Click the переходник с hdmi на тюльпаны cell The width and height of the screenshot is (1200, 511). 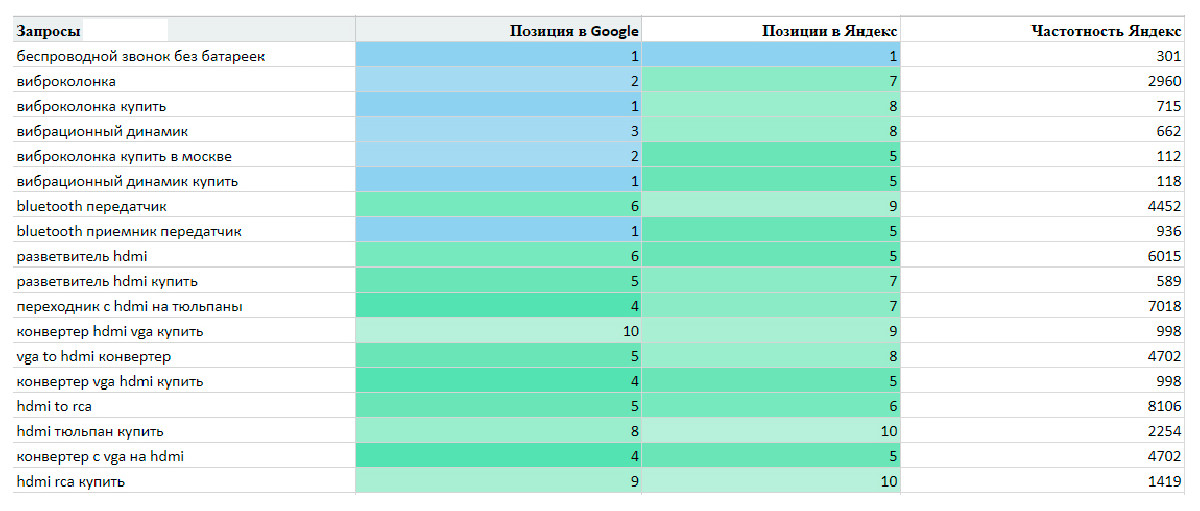184,306
